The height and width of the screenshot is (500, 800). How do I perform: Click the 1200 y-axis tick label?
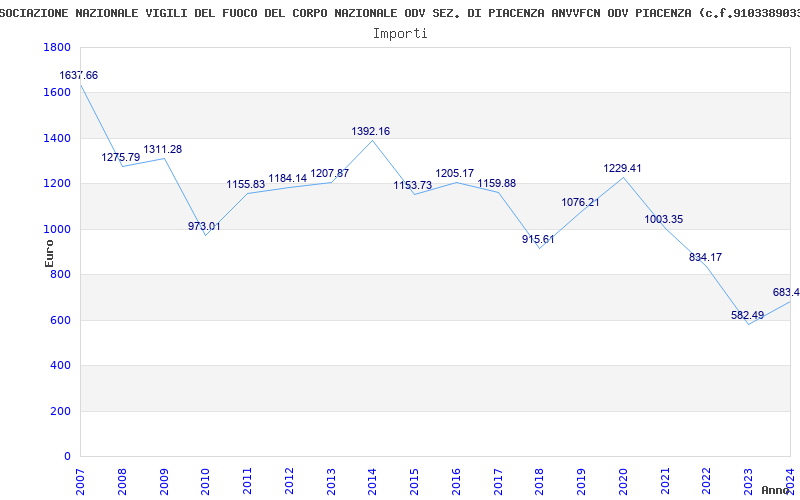coord(57,184)
